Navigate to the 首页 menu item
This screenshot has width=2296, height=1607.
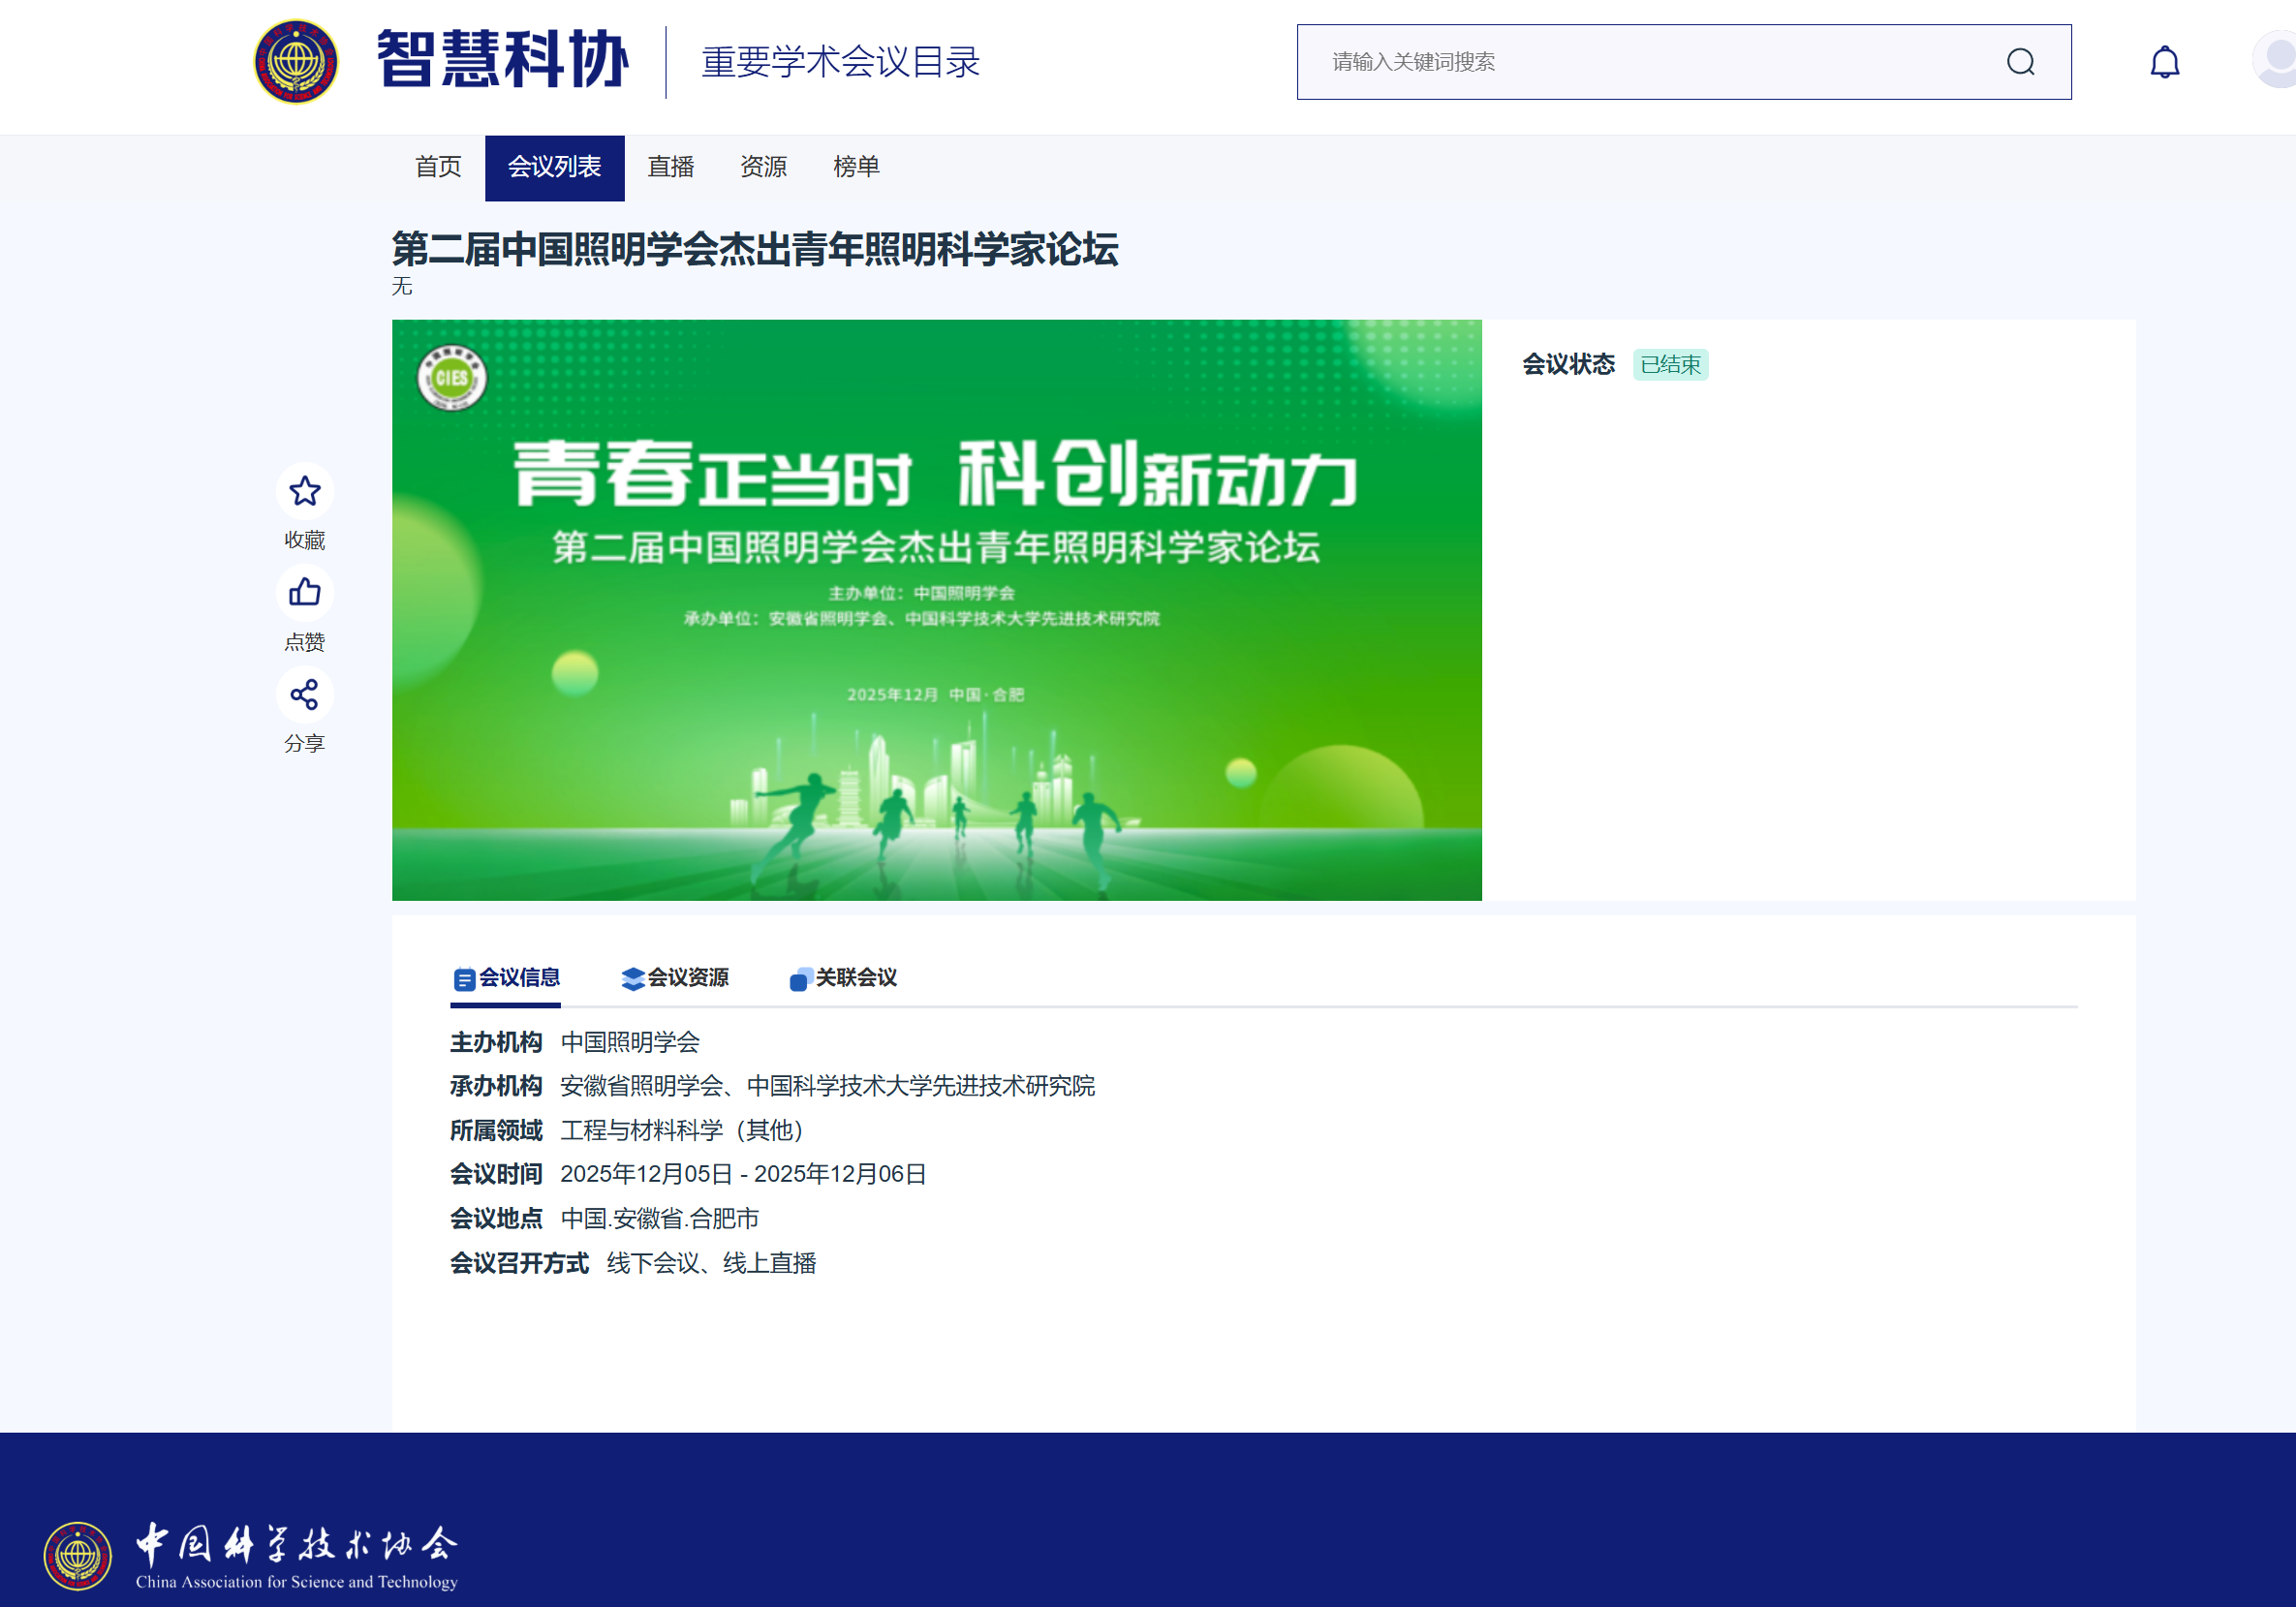tap(438, 167)
